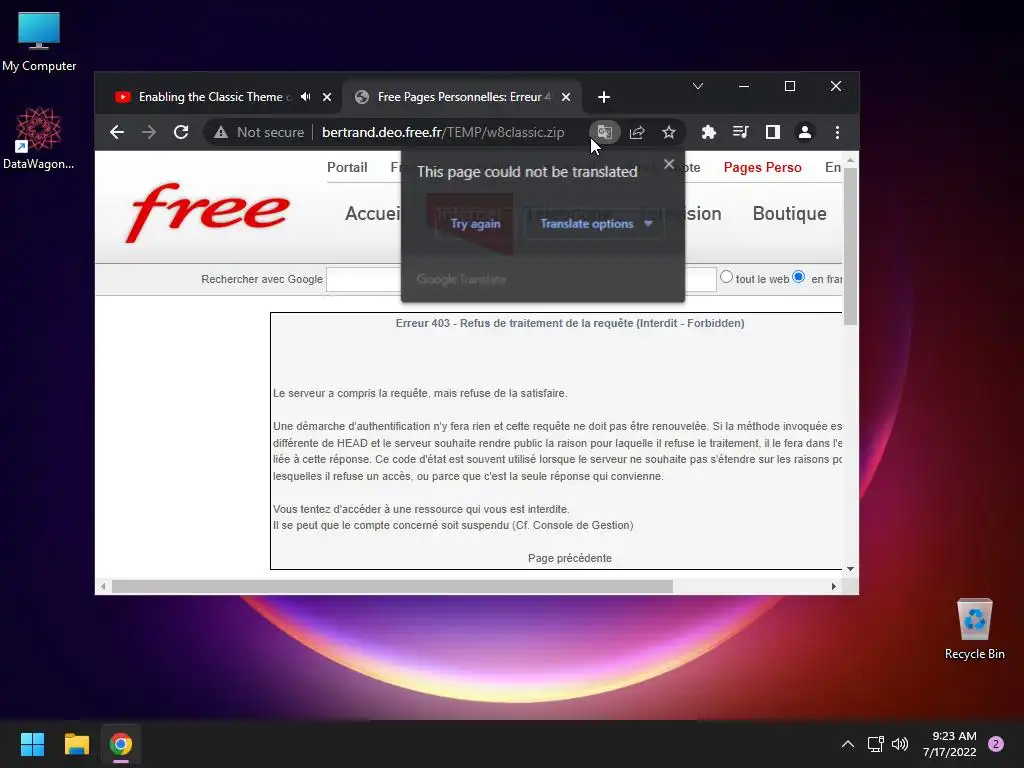Click the horizontal scrollbar thumb
Viewport: 1024px width, 768px height.
click(x=392, y=586)
